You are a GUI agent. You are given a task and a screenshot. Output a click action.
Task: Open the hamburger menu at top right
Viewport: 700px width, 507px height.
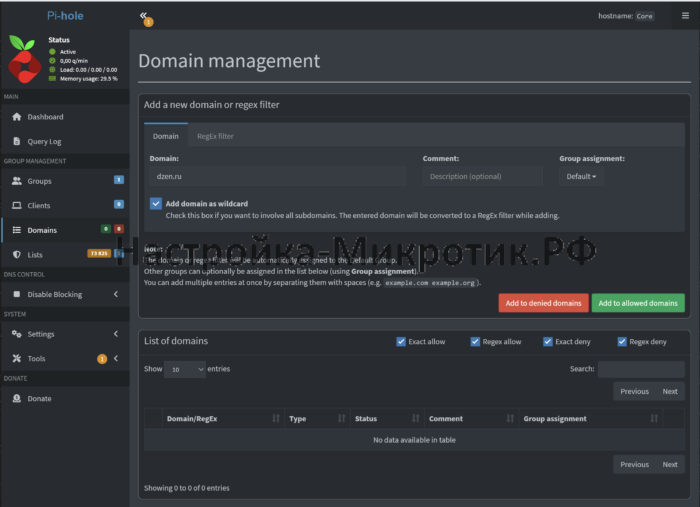[685, 16]
